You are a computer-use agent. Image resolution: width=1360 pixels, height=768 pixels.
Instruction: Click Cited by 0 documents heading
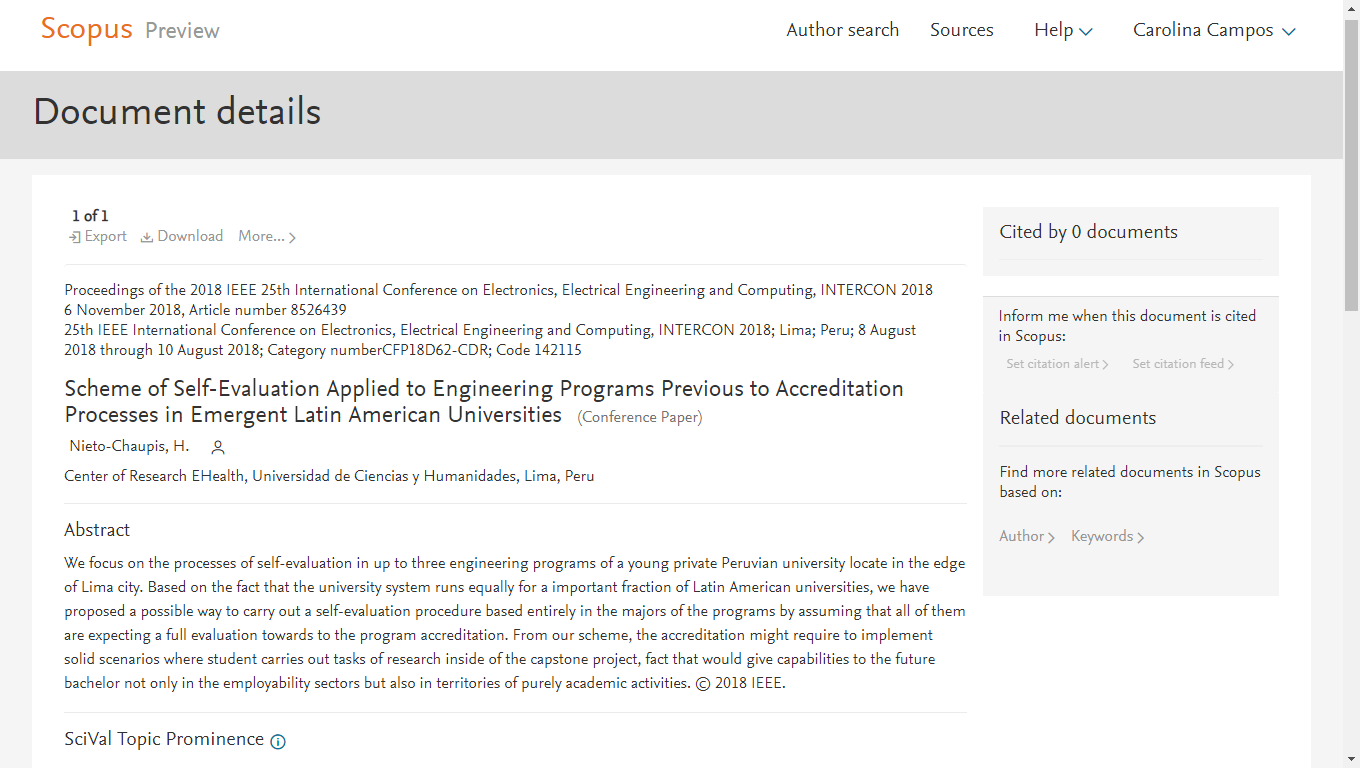(1088, 232)
